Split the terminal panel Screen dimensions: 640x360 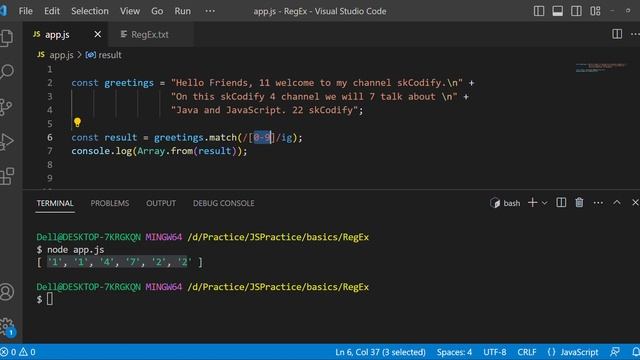pyautogui.click(x=561, y=202)
